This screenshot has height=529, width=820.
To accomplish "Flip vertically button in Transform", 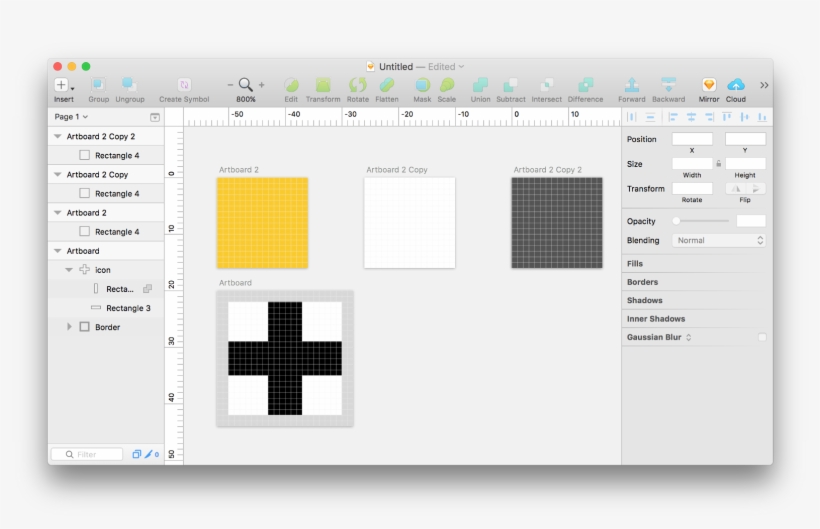I will (x=756, y=189).
